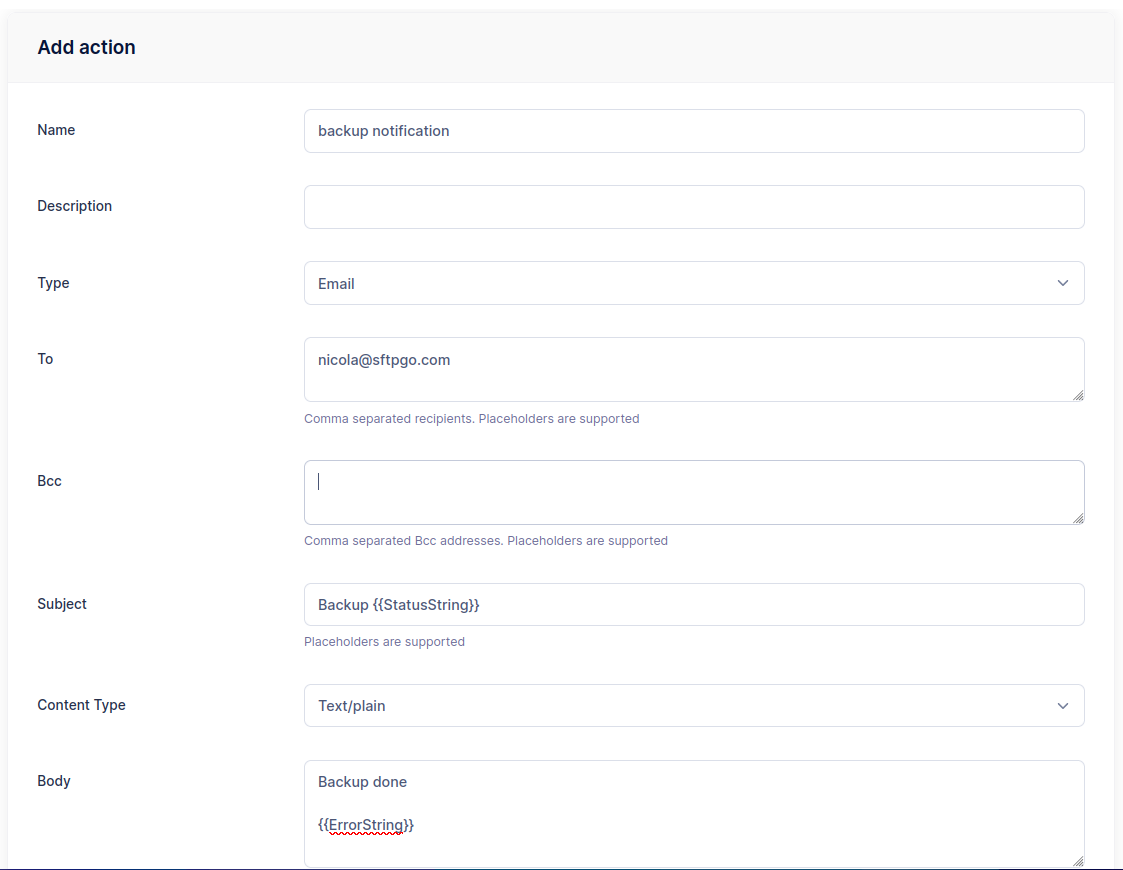Click into the empty Description field
Image resolution: width=1123 pixels, height=870 pixels.
point(693,207)
